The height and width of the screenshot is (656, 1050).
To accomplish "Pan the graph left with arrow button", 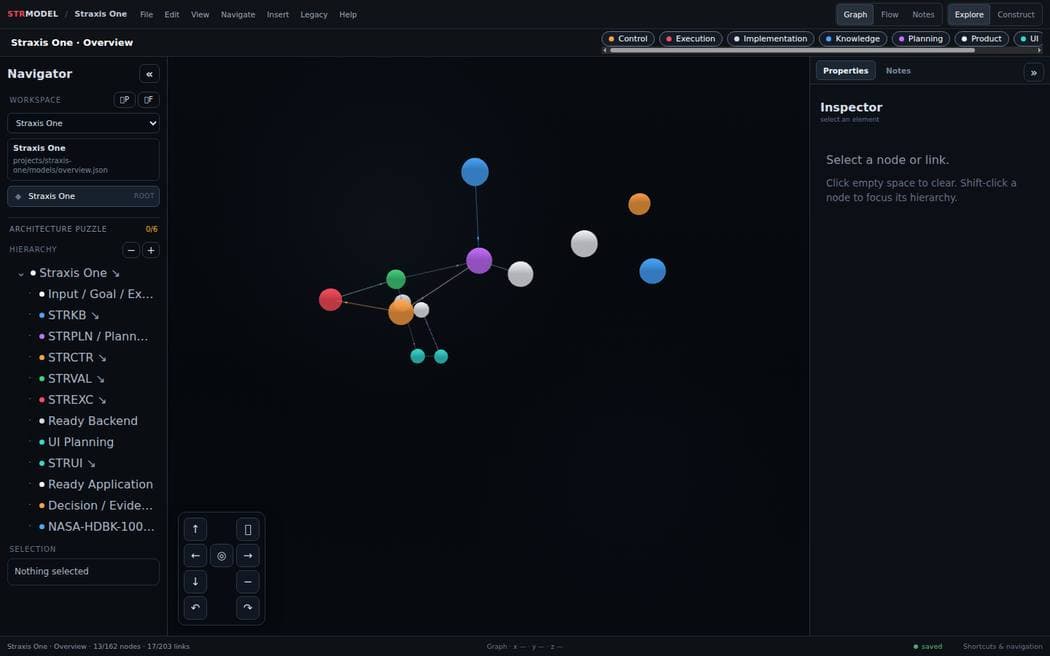I will 195,556.
